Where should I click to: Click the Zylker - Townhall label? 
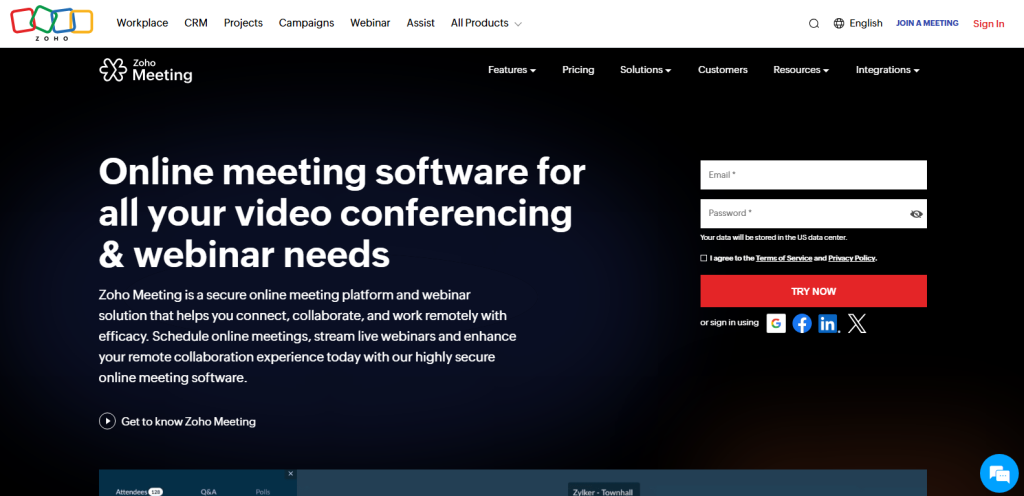point(604,490)
